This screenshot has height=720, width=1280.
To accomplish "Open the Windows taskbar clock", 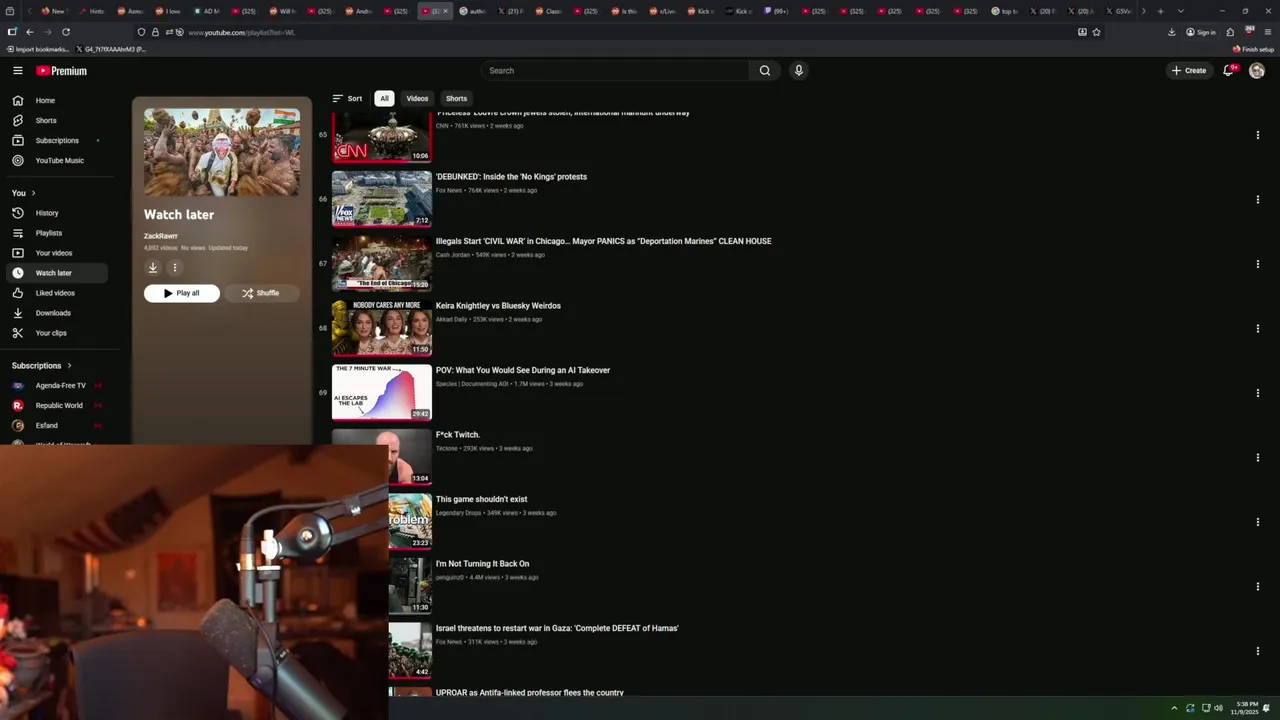I will point(1247,708).
